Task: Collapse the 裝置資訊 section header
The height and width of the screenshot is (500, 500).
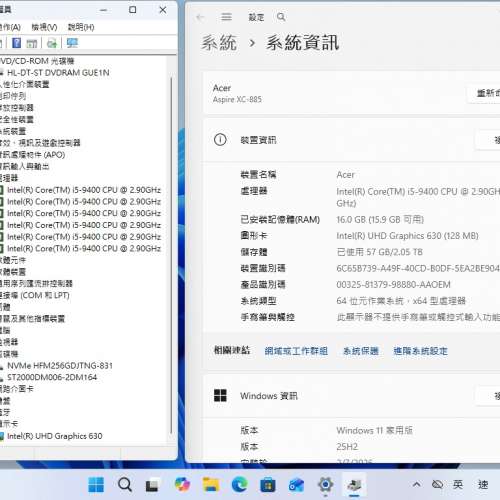Action: point(351,140)
